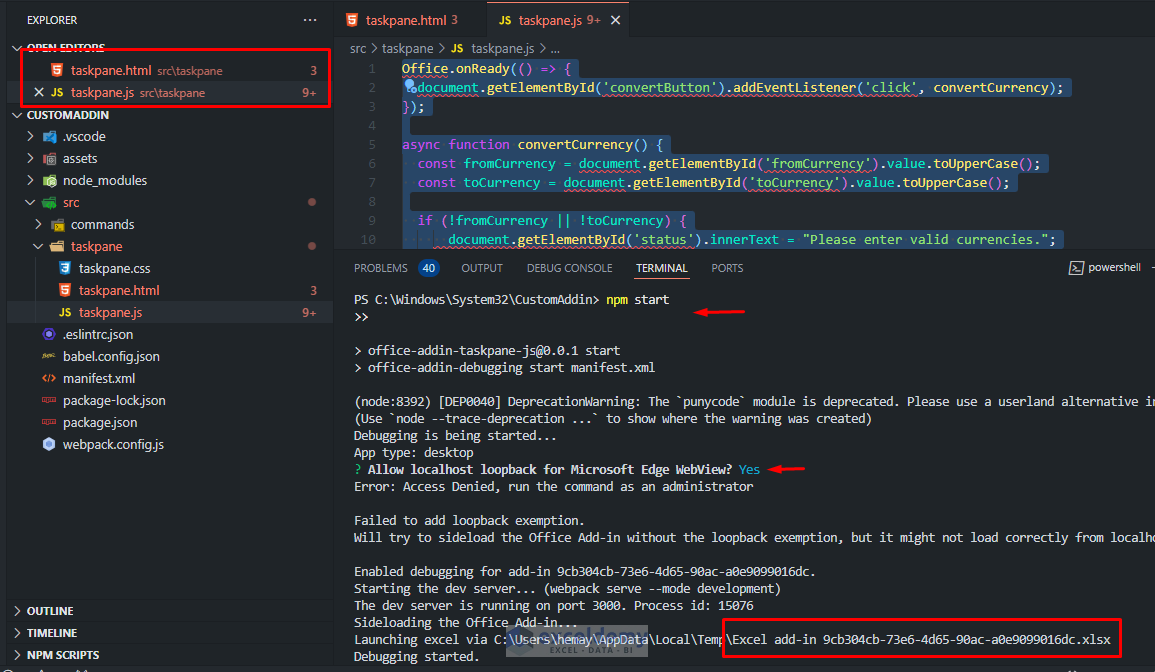Close taskpane.js in Open Editors list
The image size is (1155, 672).
point(39,92)
